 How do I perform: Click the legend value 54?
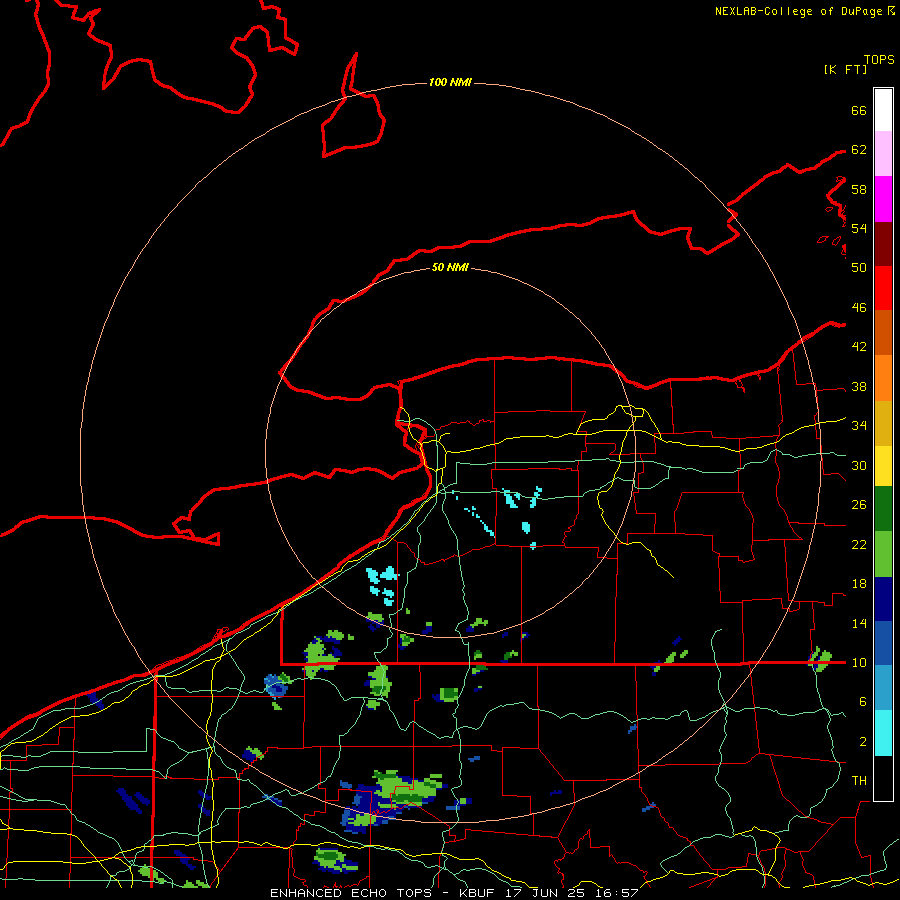pyautogui.click(x=859, y=228)
